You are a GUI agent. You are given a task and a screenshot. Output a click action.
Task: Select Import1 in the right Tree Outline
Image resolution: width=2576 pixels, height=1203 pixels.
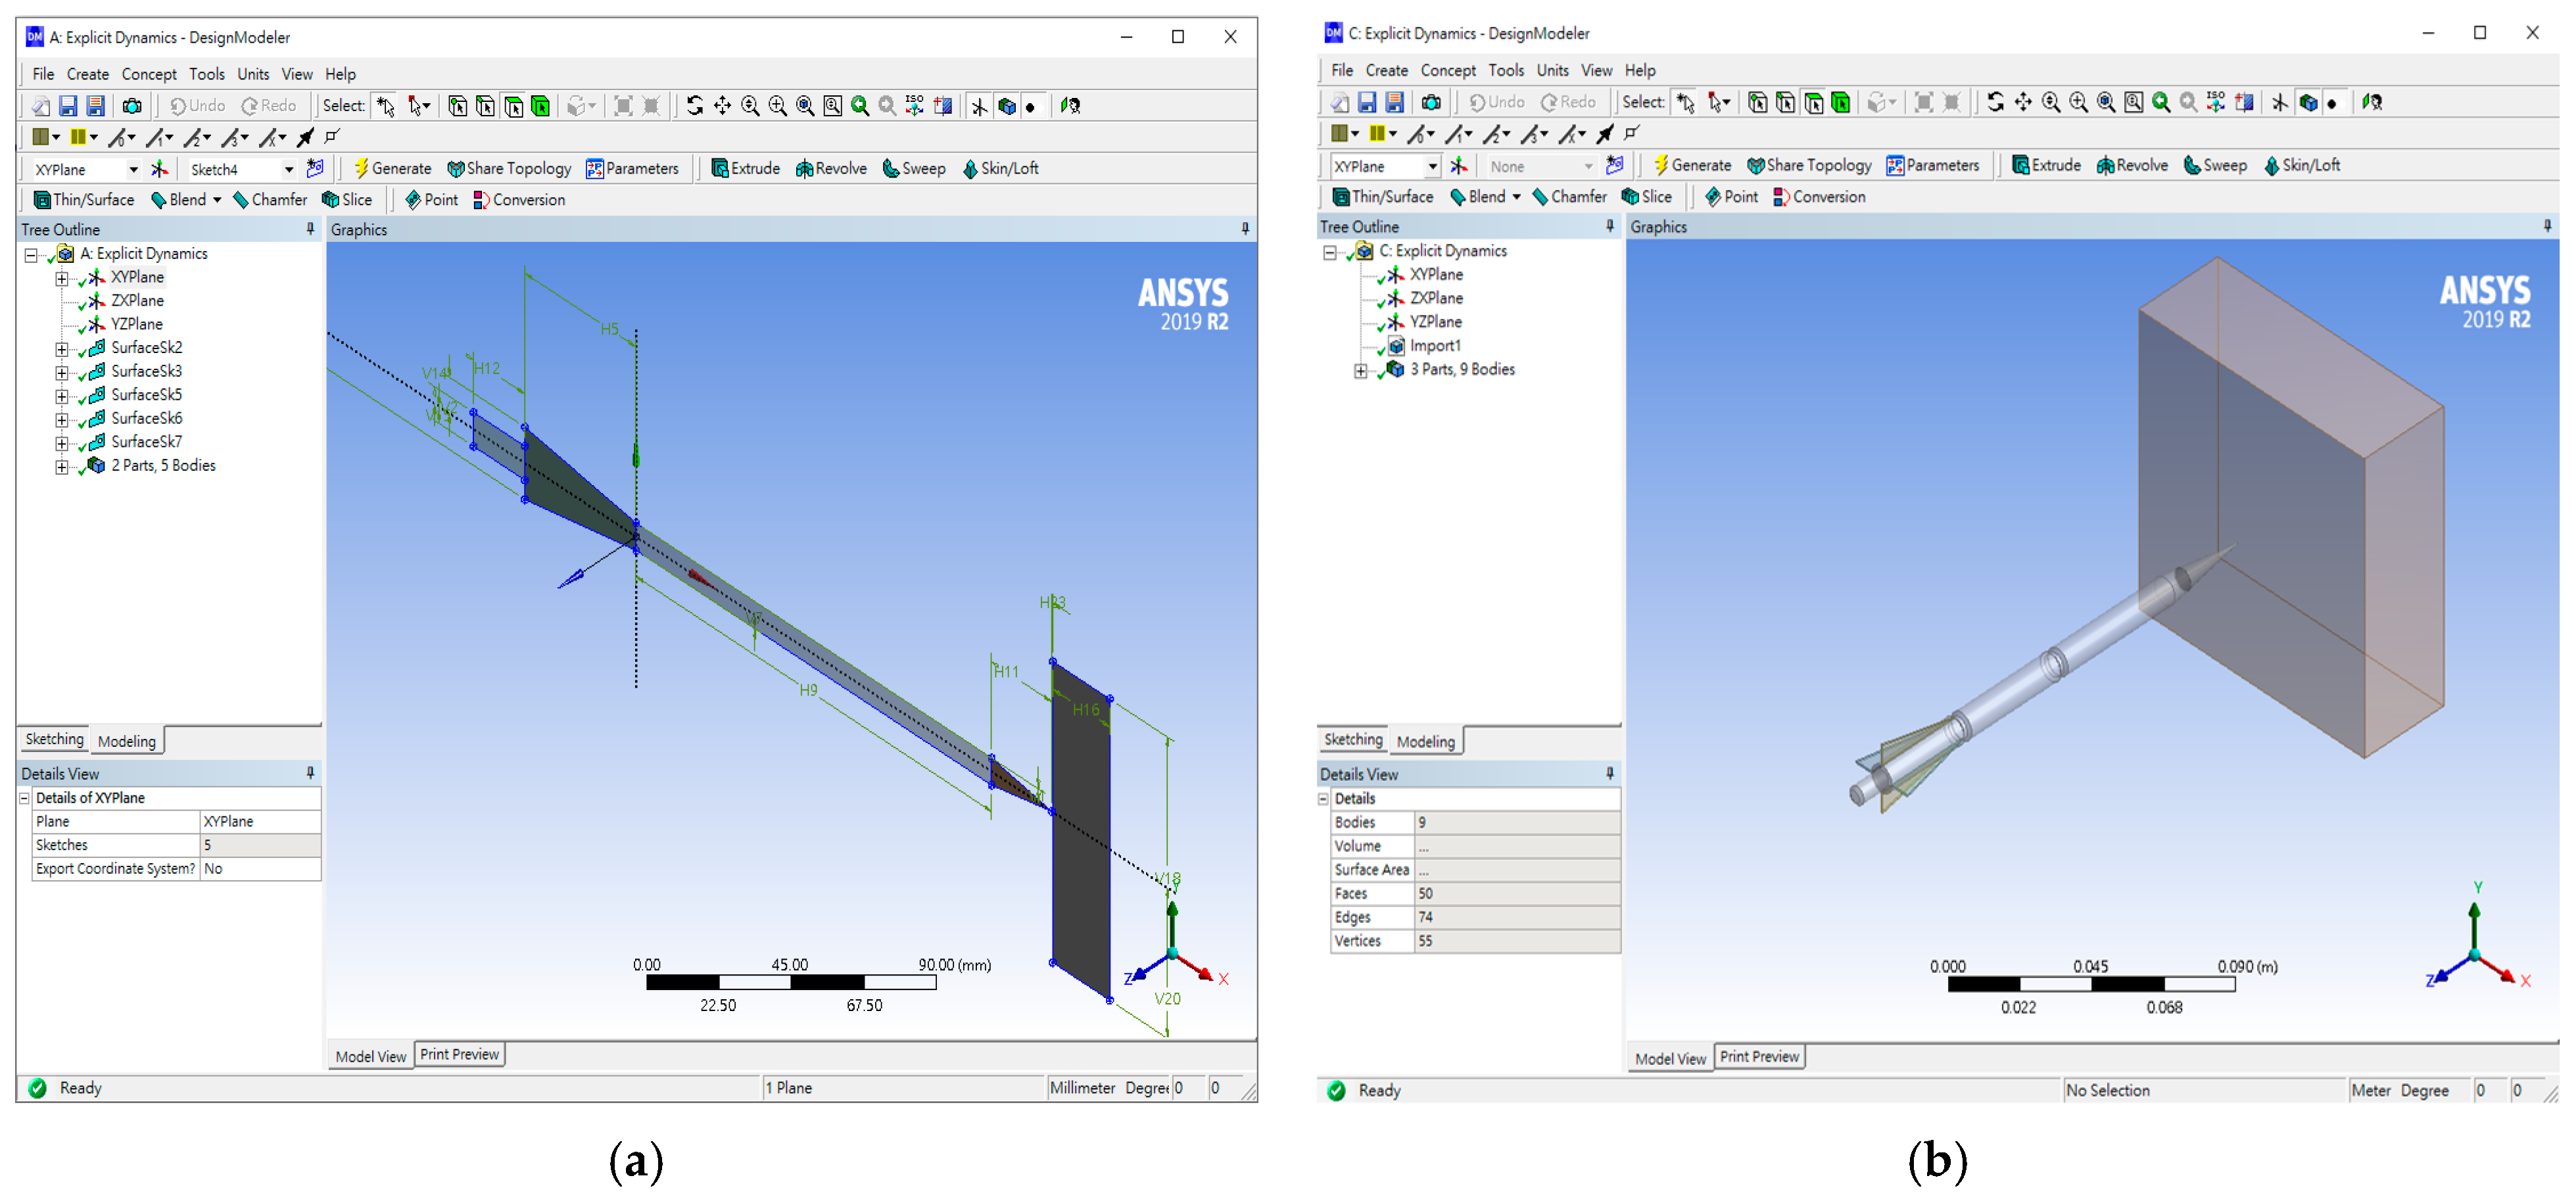(x=1434, y=346)
